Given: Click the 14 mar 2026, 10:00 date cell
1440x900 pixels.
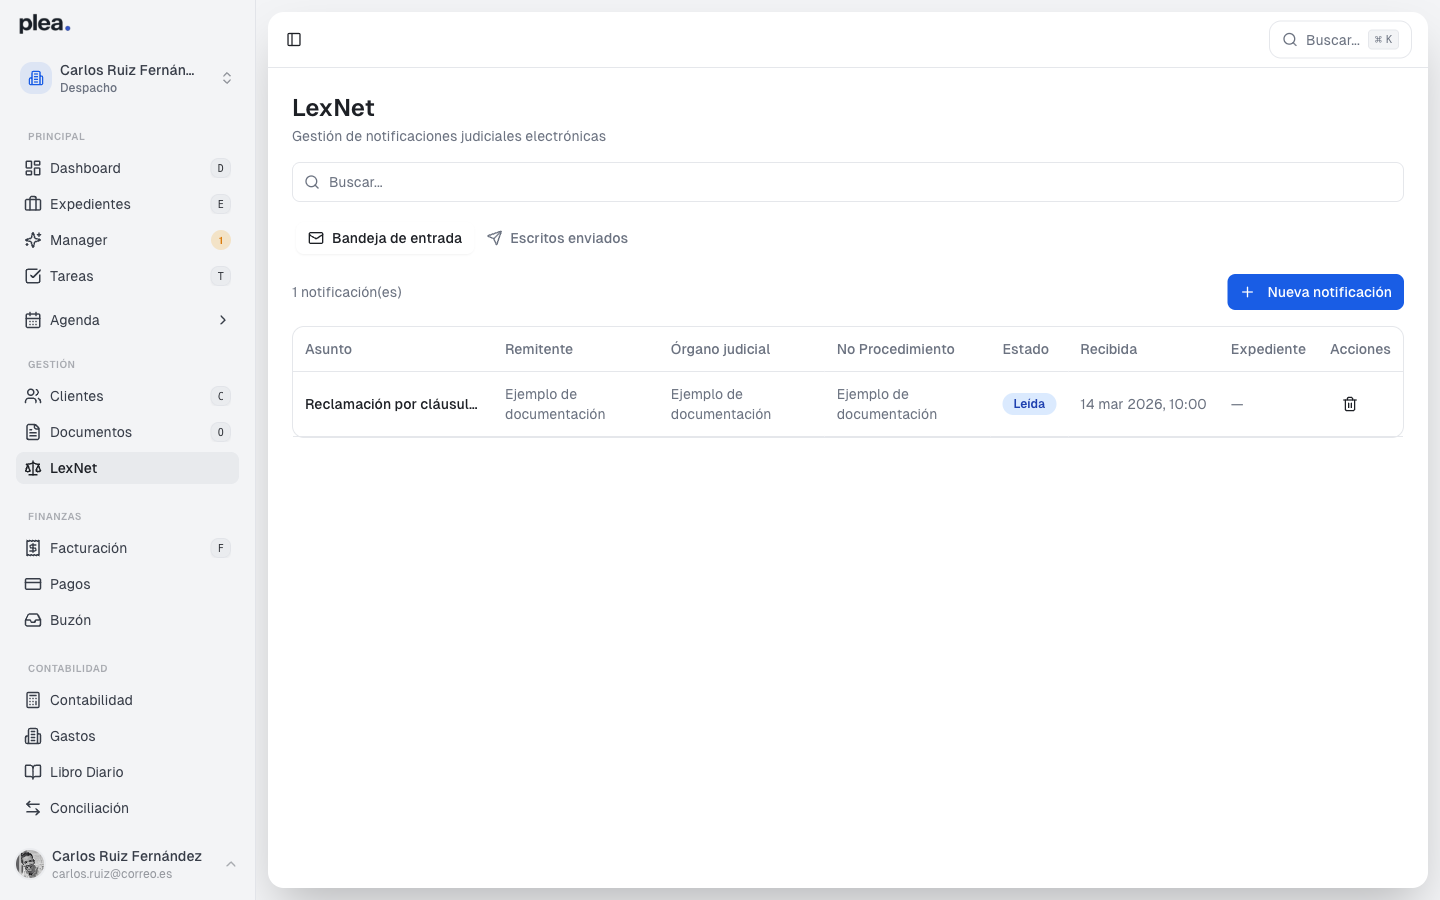Looking at the screenshot, I should (1143, 404).
